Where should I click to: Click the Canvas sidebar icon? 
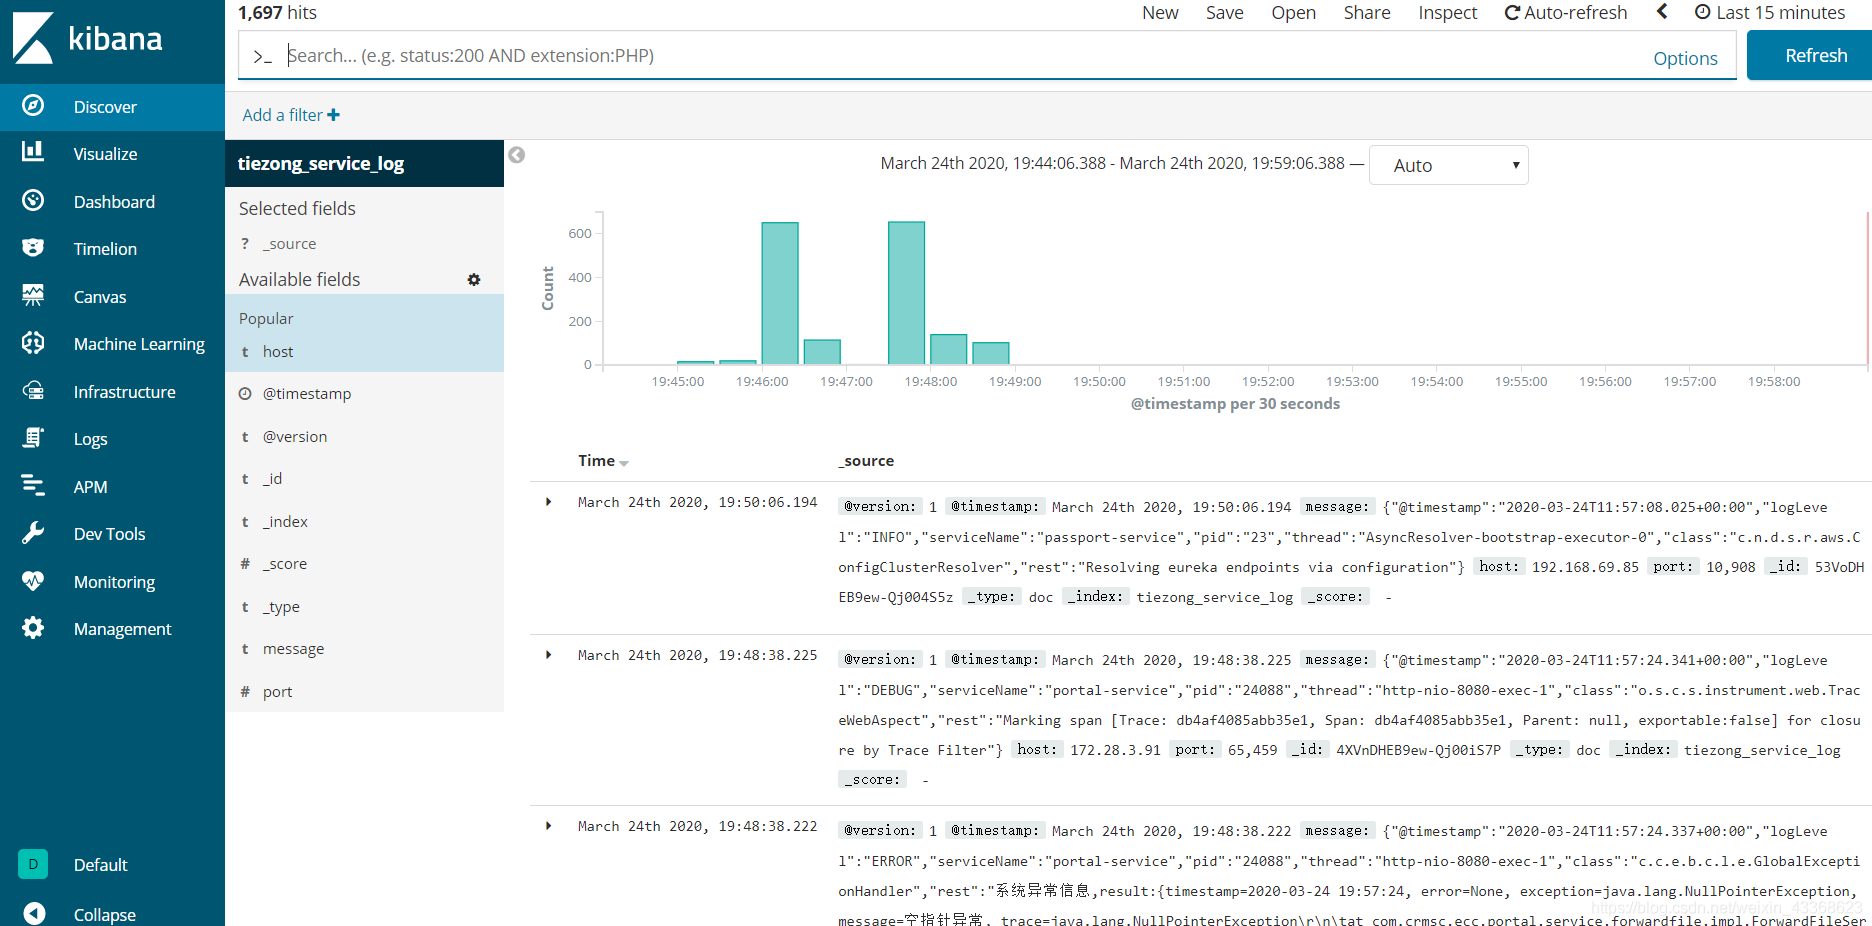tap(33, 296)
